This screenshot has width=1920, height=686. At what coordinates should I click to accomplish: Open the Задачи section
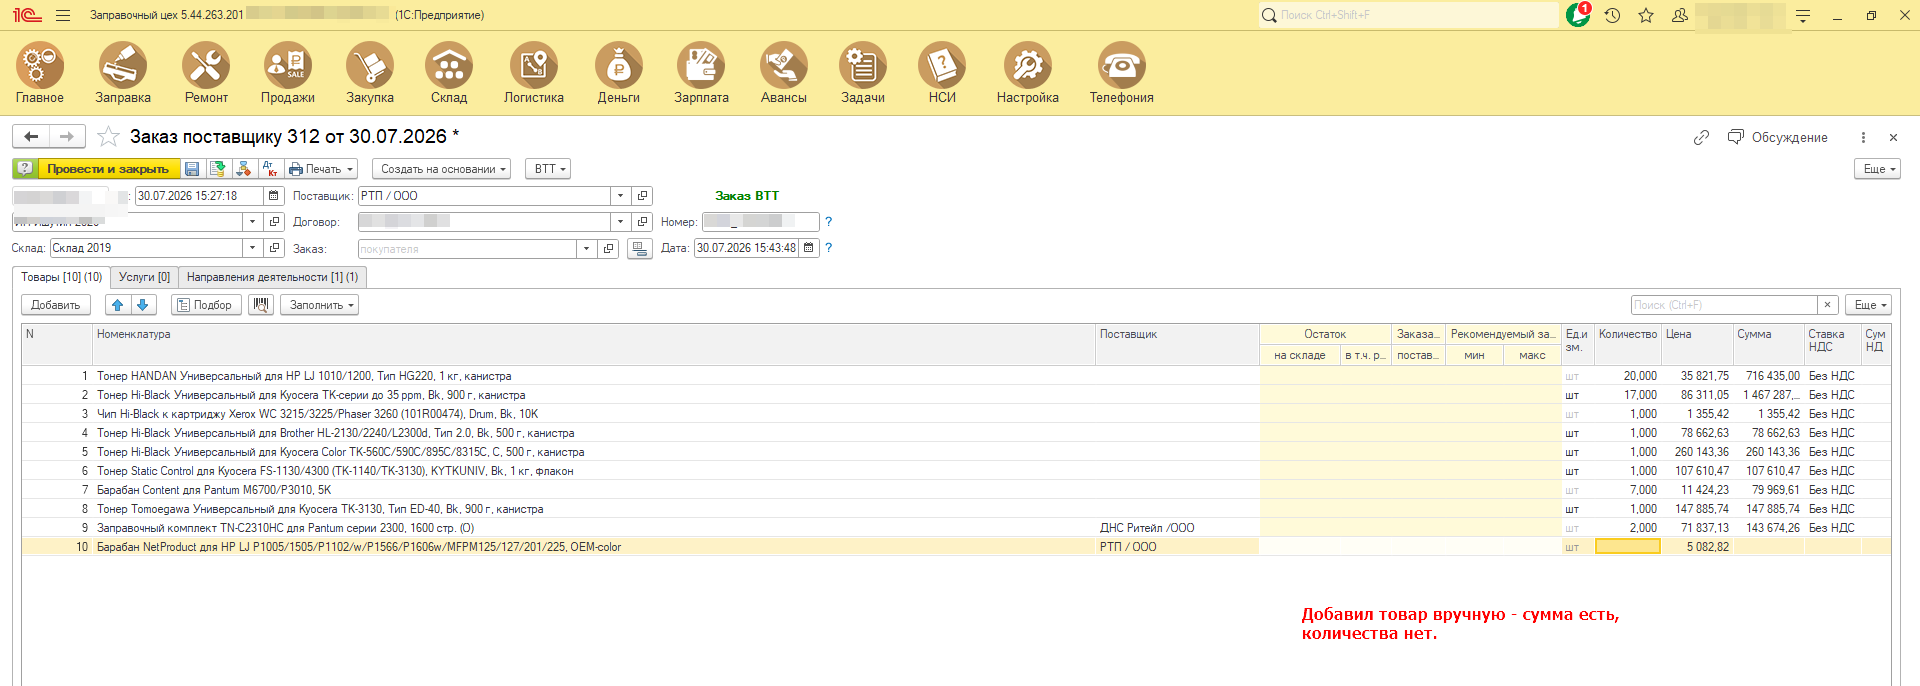(863, 73)
